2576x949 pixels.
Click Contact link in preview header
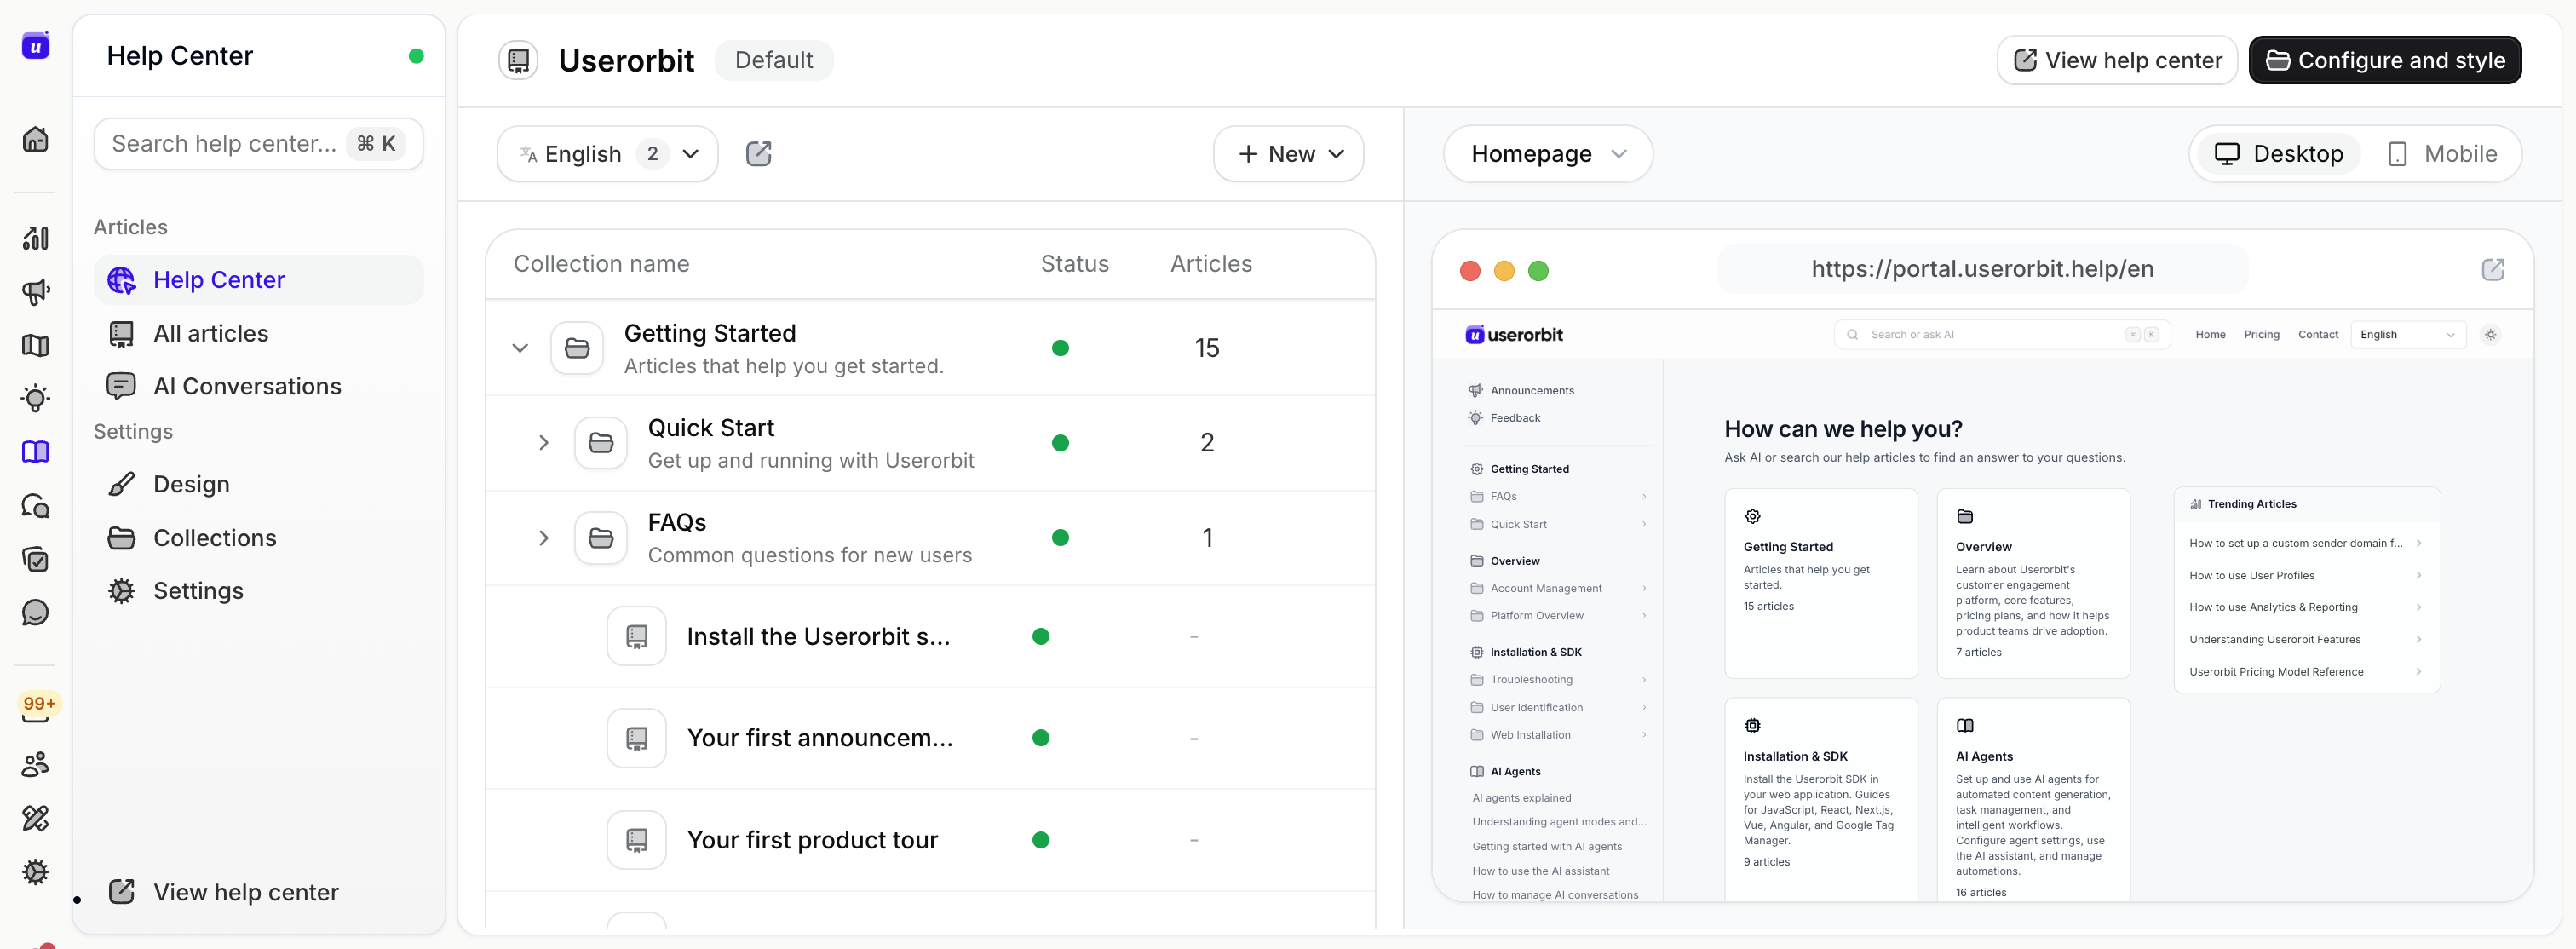[2318, 335]
